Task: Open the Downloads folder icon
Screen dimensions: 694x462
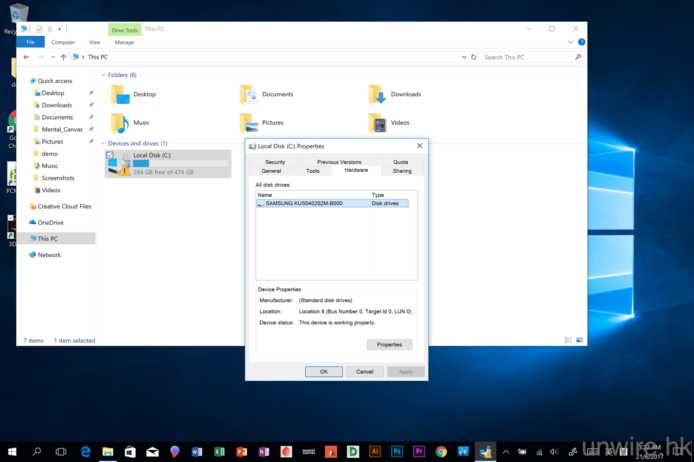Action: (377, 95)
